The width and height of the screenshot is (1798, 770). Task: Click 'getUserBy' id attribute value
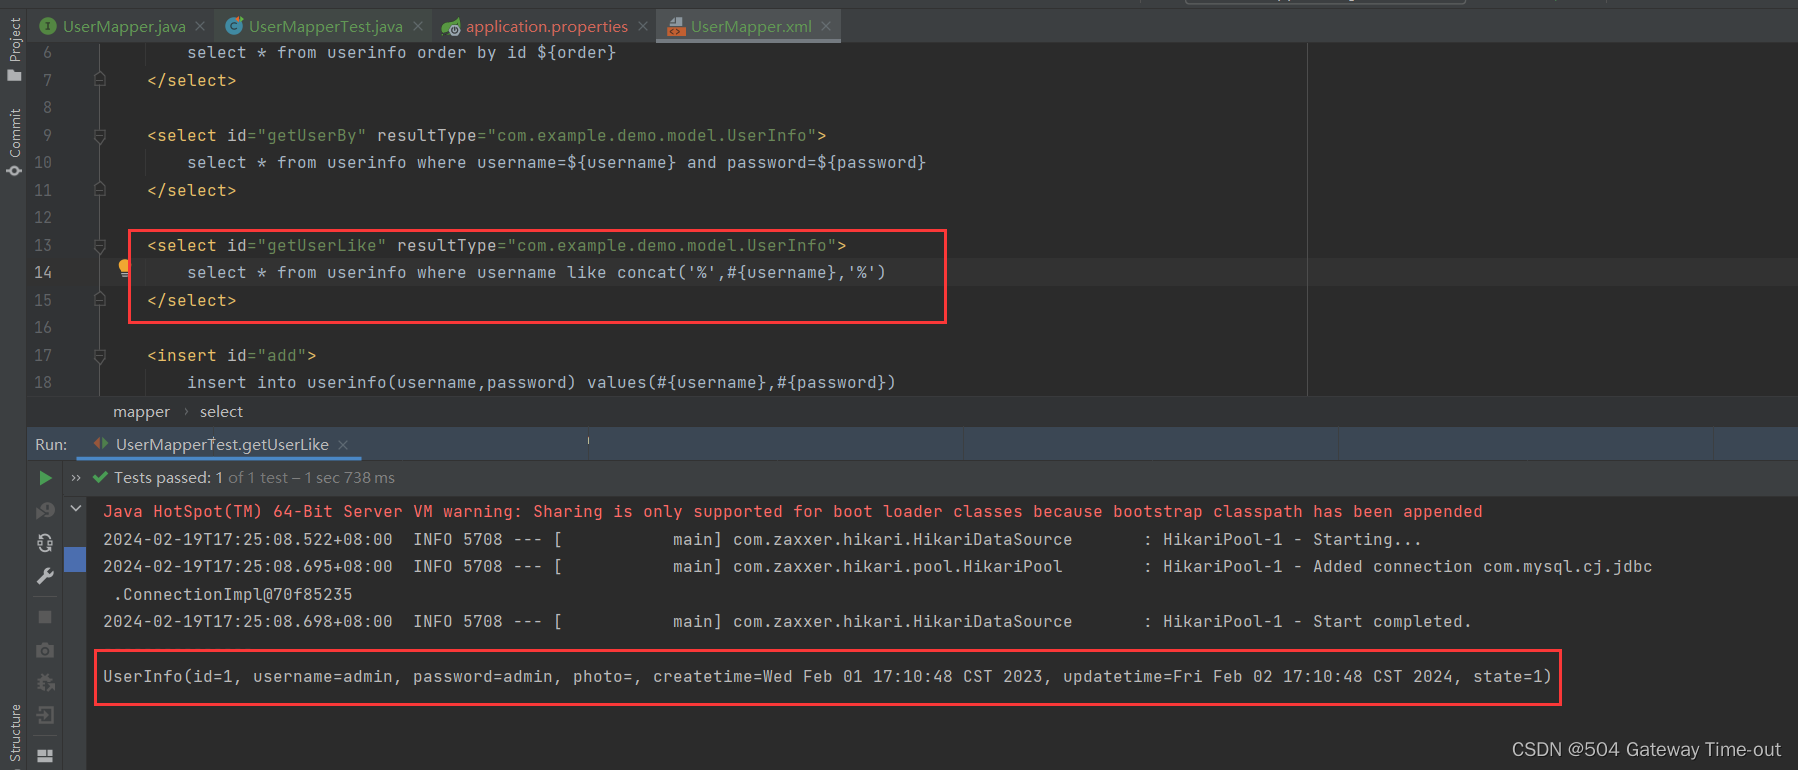click(312, 135)
